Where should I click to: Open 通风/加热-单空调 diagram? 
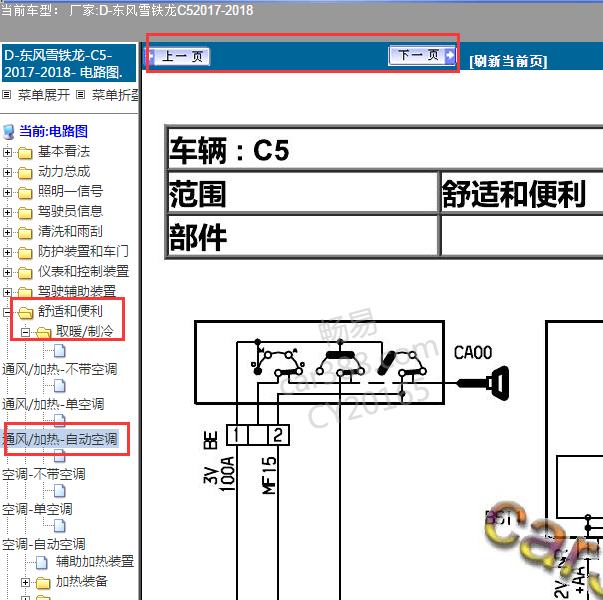coord(53,404)
